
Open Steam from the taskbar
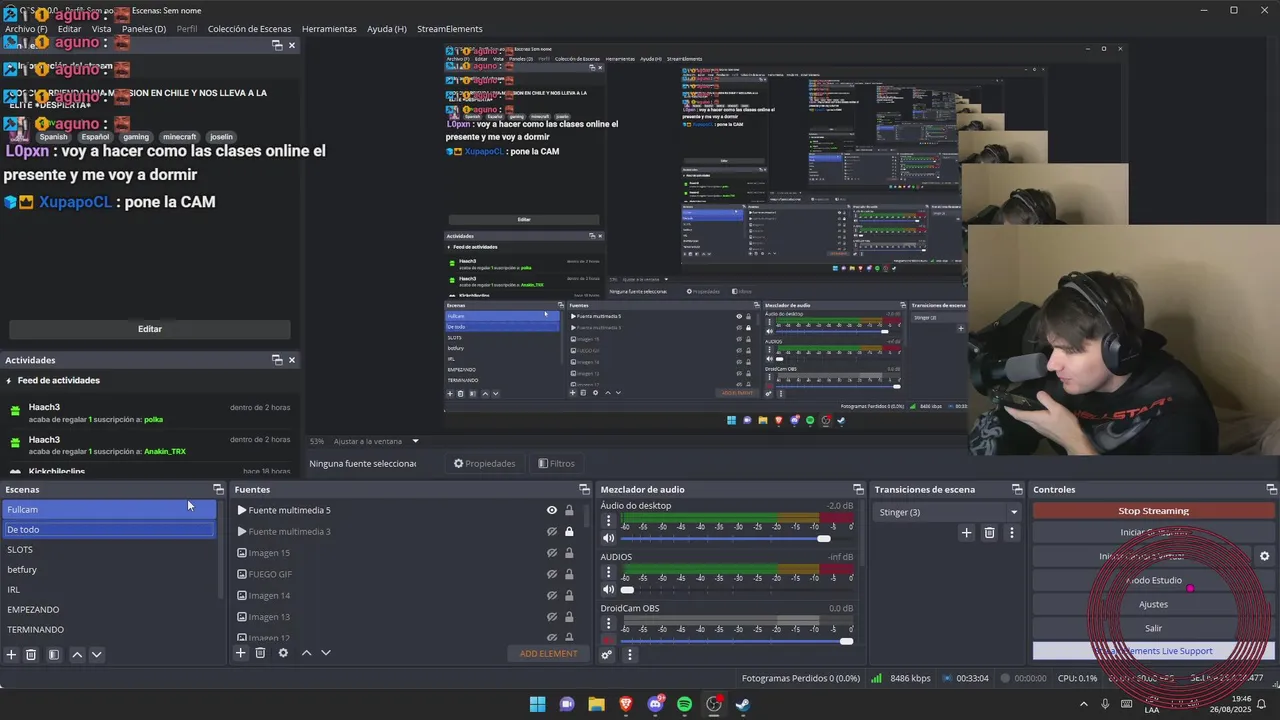[743, 704]
